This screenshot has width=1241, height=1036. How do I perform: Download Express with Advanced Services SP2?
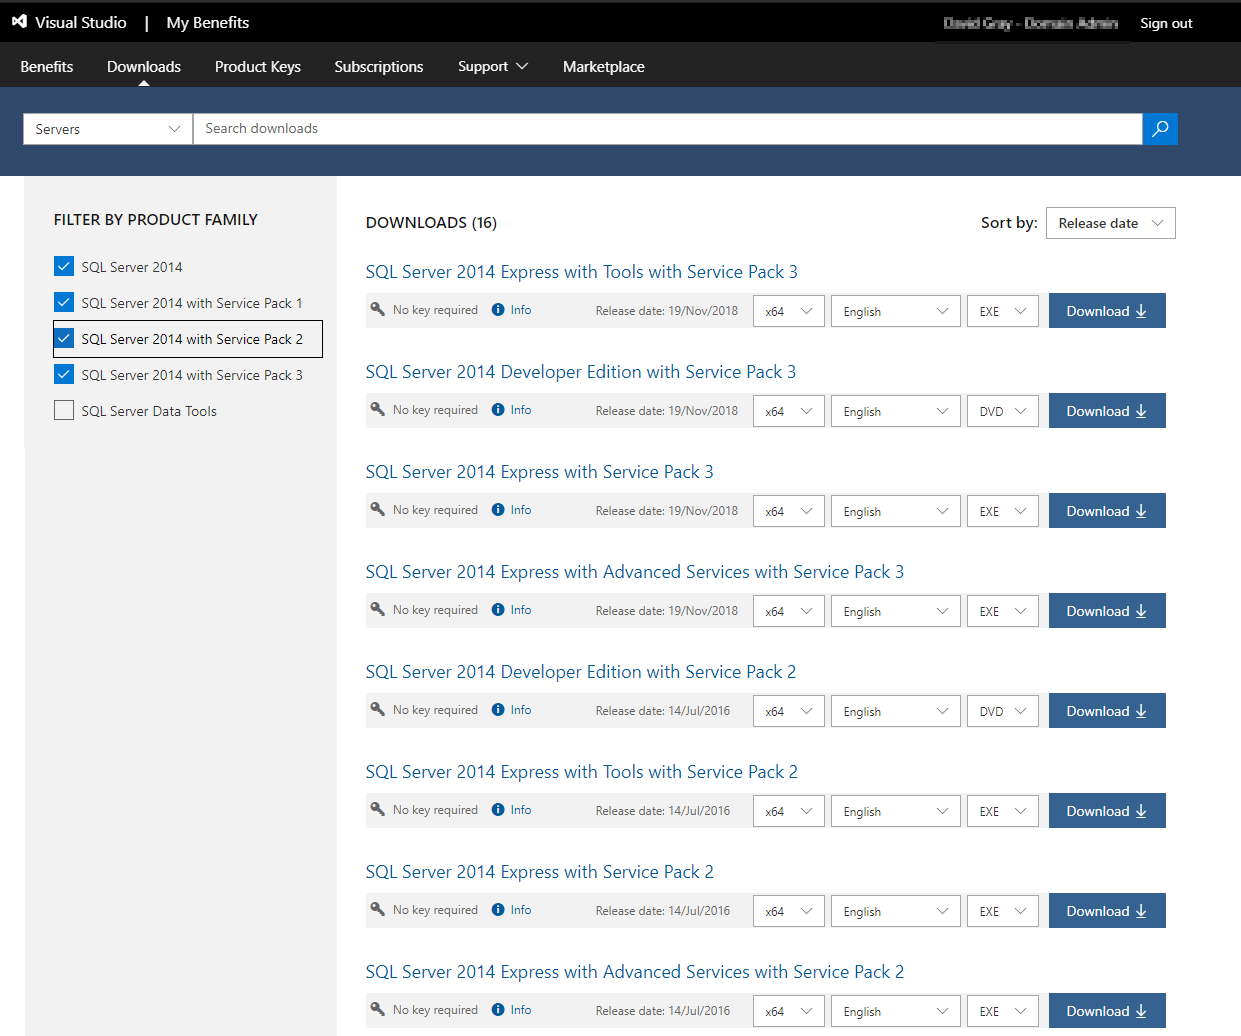click(x=1107, y=1011)
